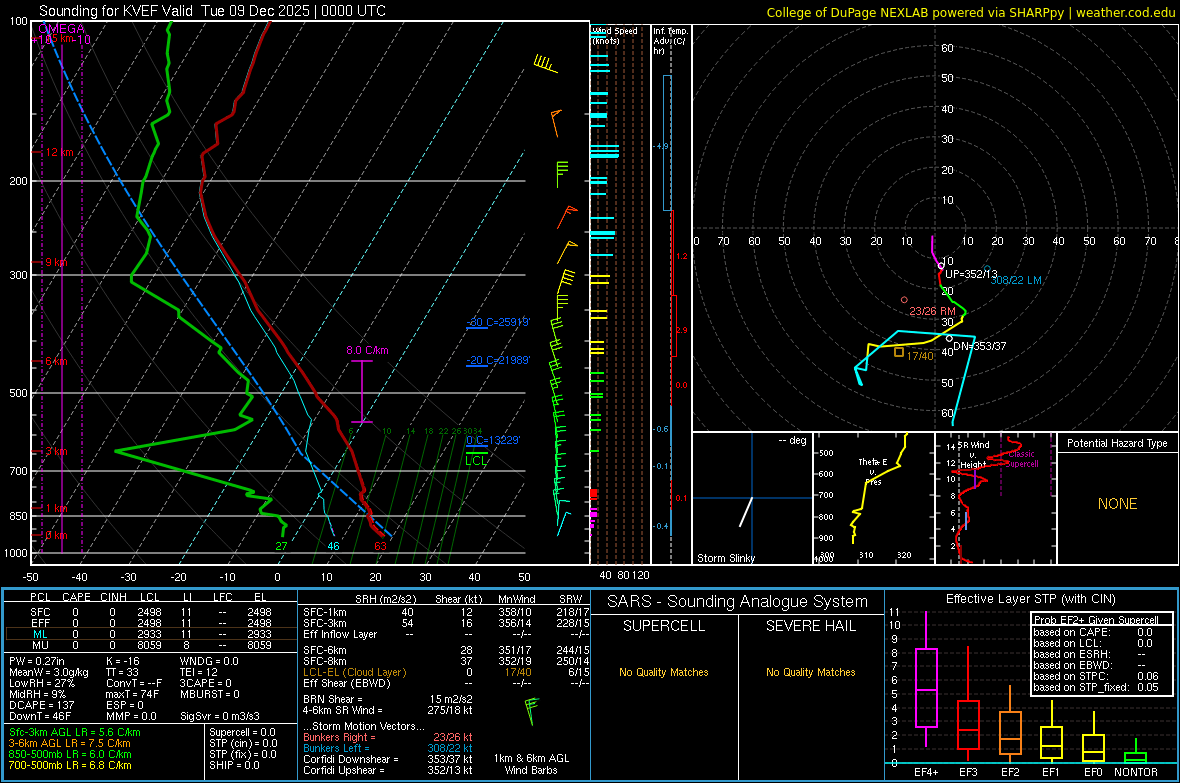Click the Wind Speed (knots) panel header

[615, 35]
